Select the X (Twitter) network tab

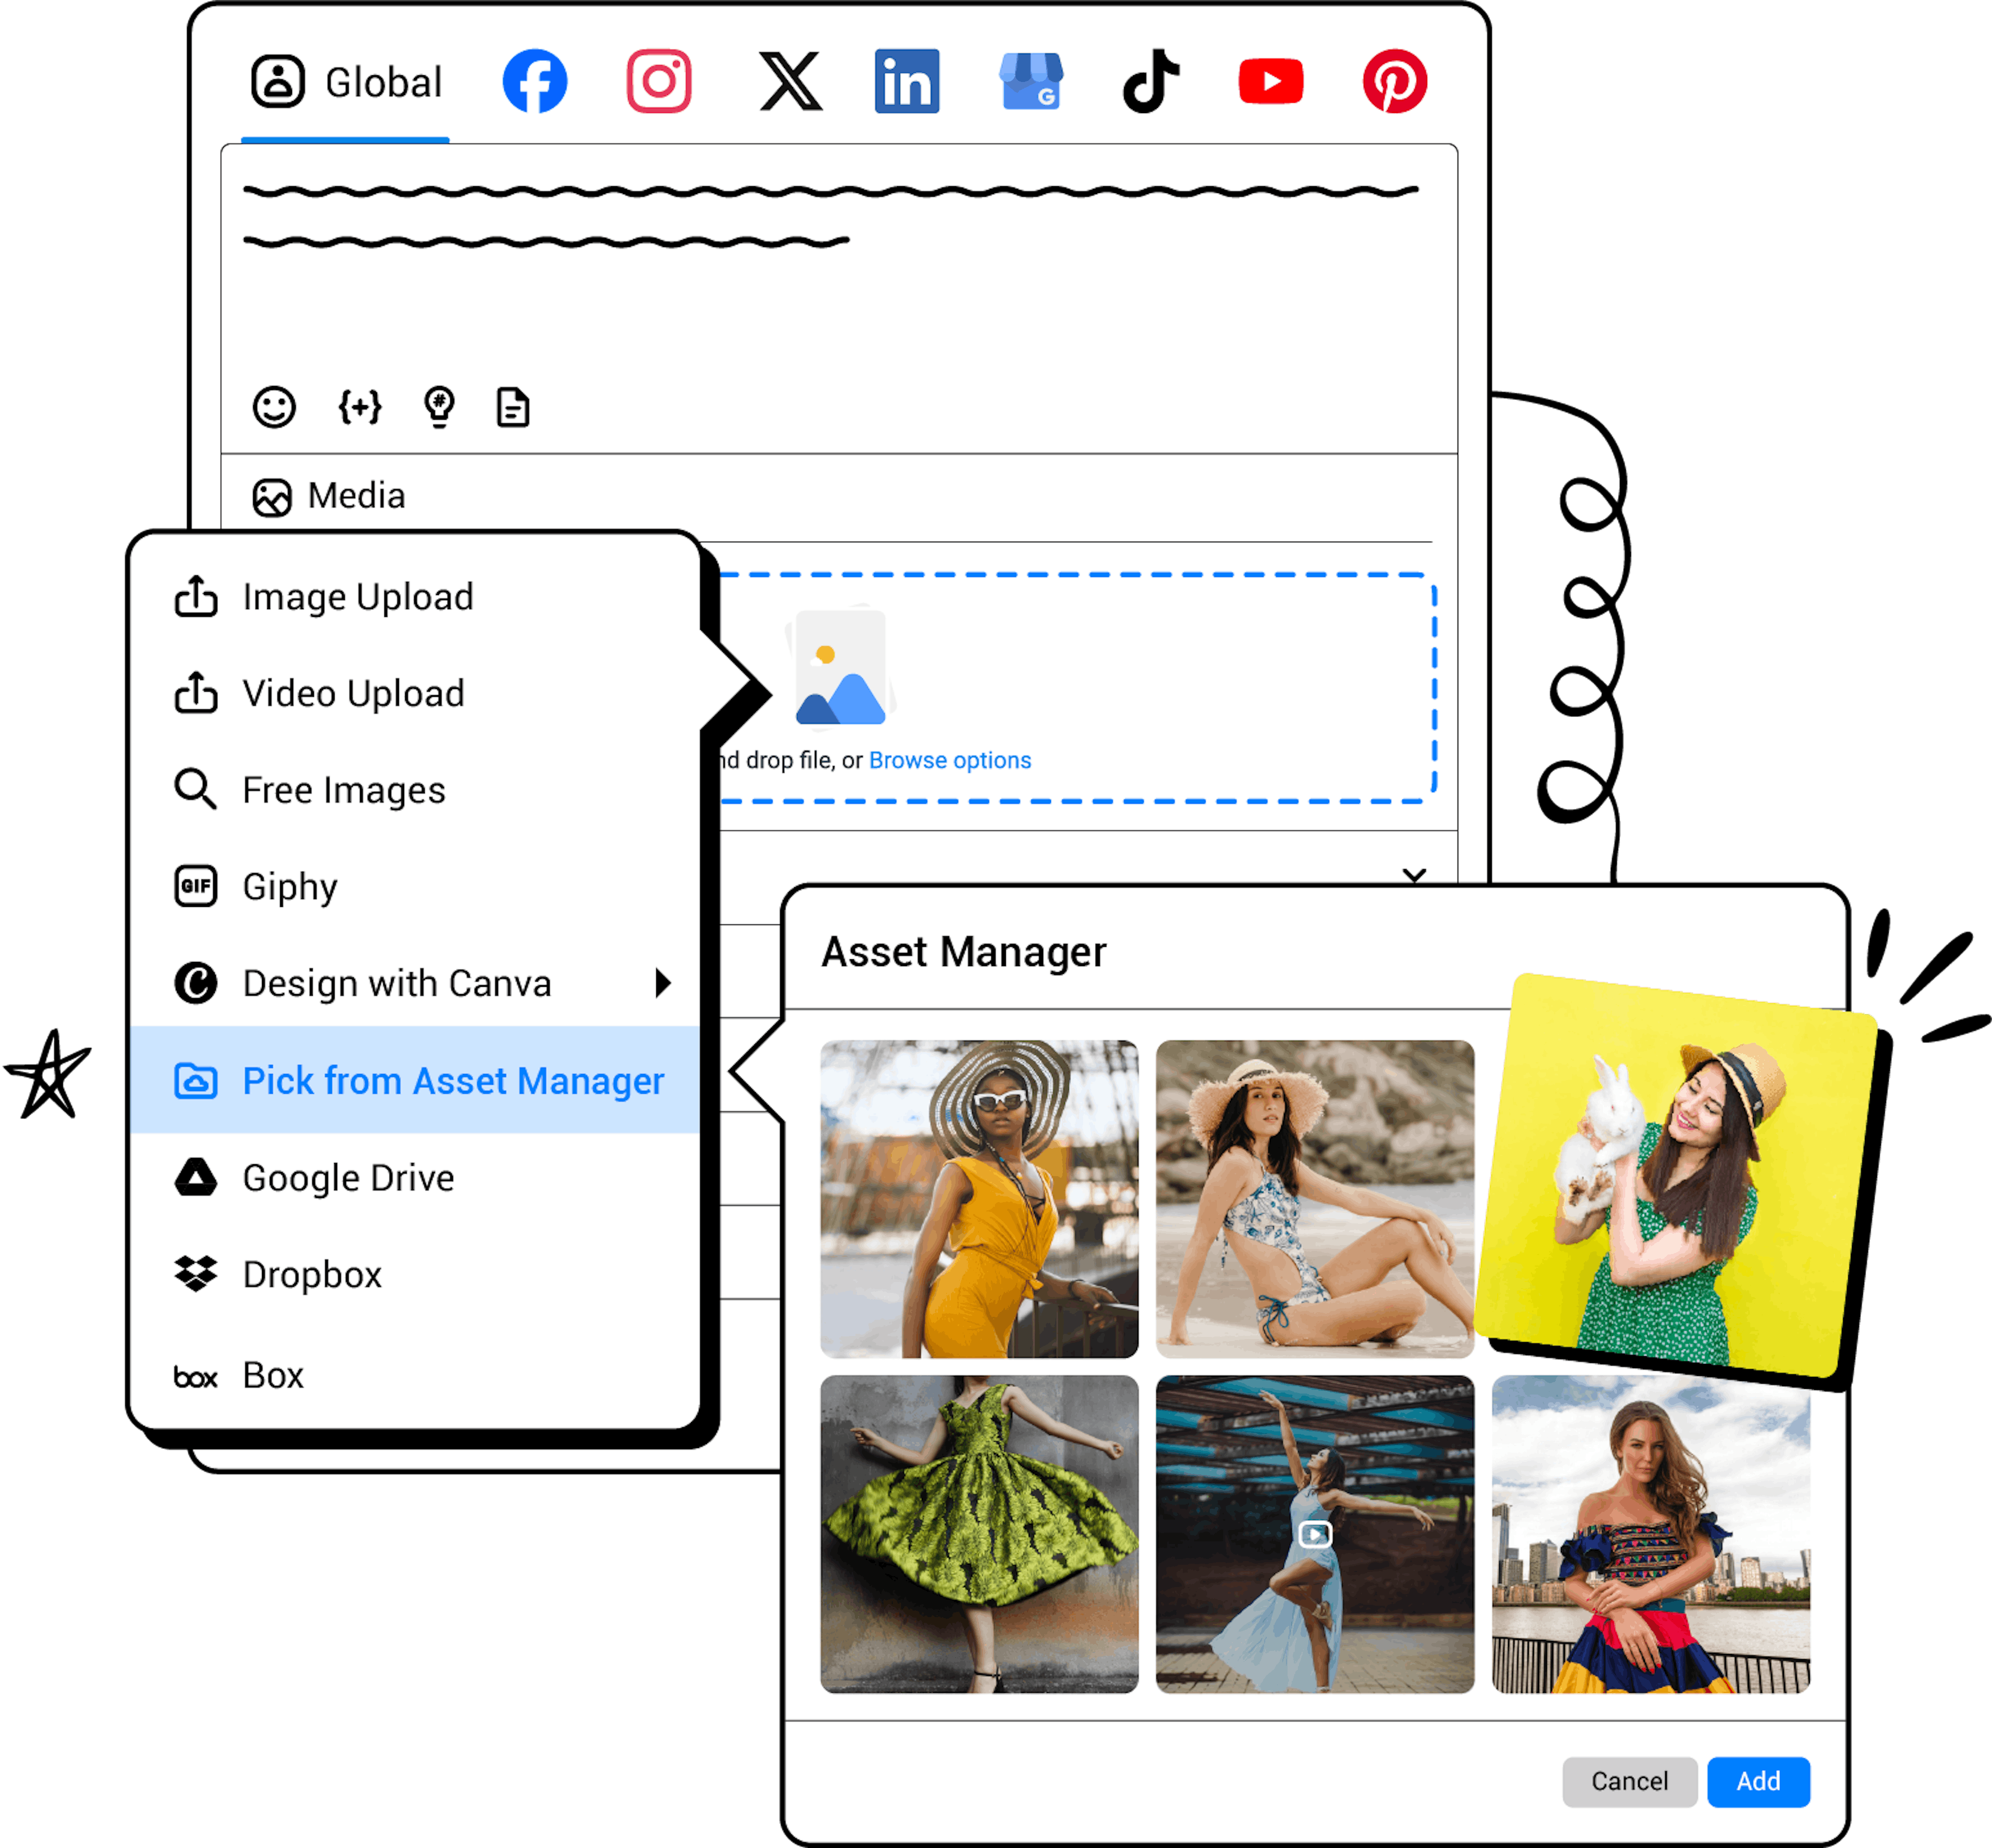790,81
